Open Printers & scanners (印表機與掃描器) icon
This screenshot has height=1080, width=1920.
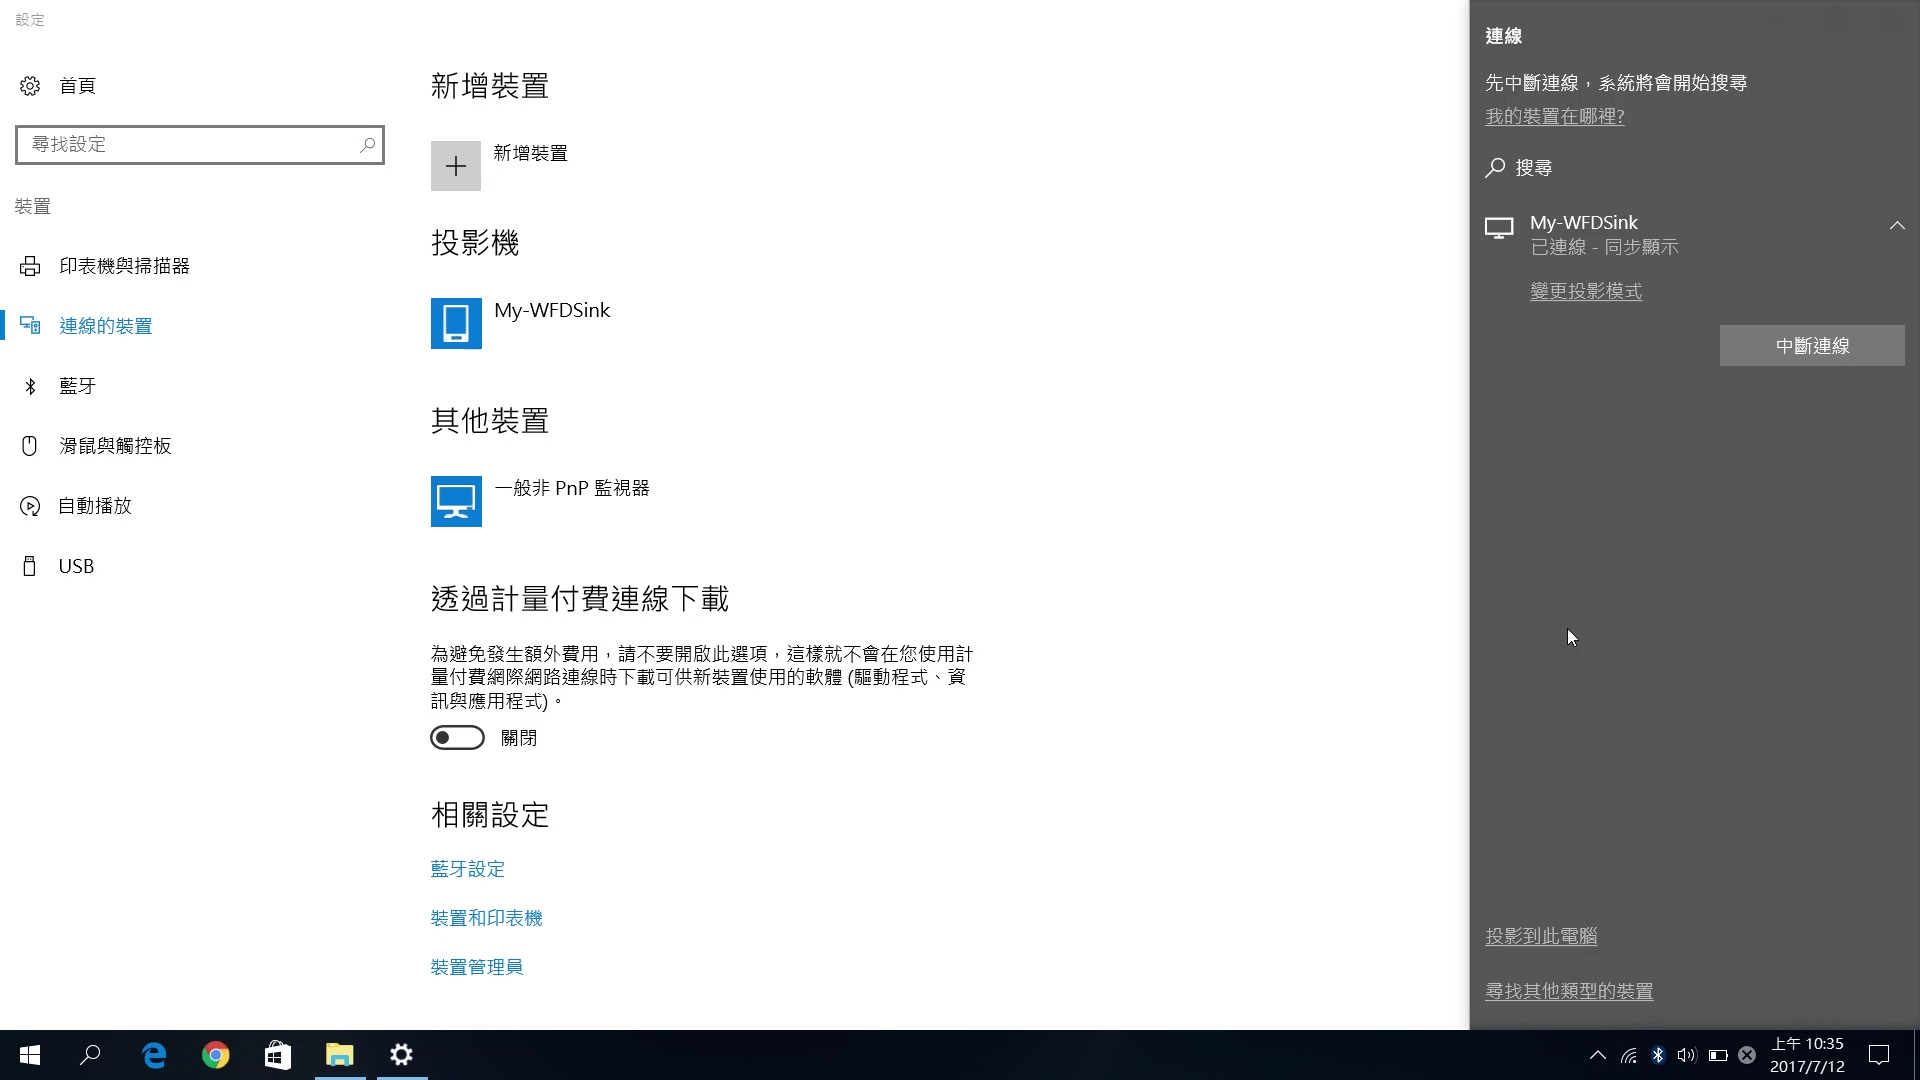30,266
